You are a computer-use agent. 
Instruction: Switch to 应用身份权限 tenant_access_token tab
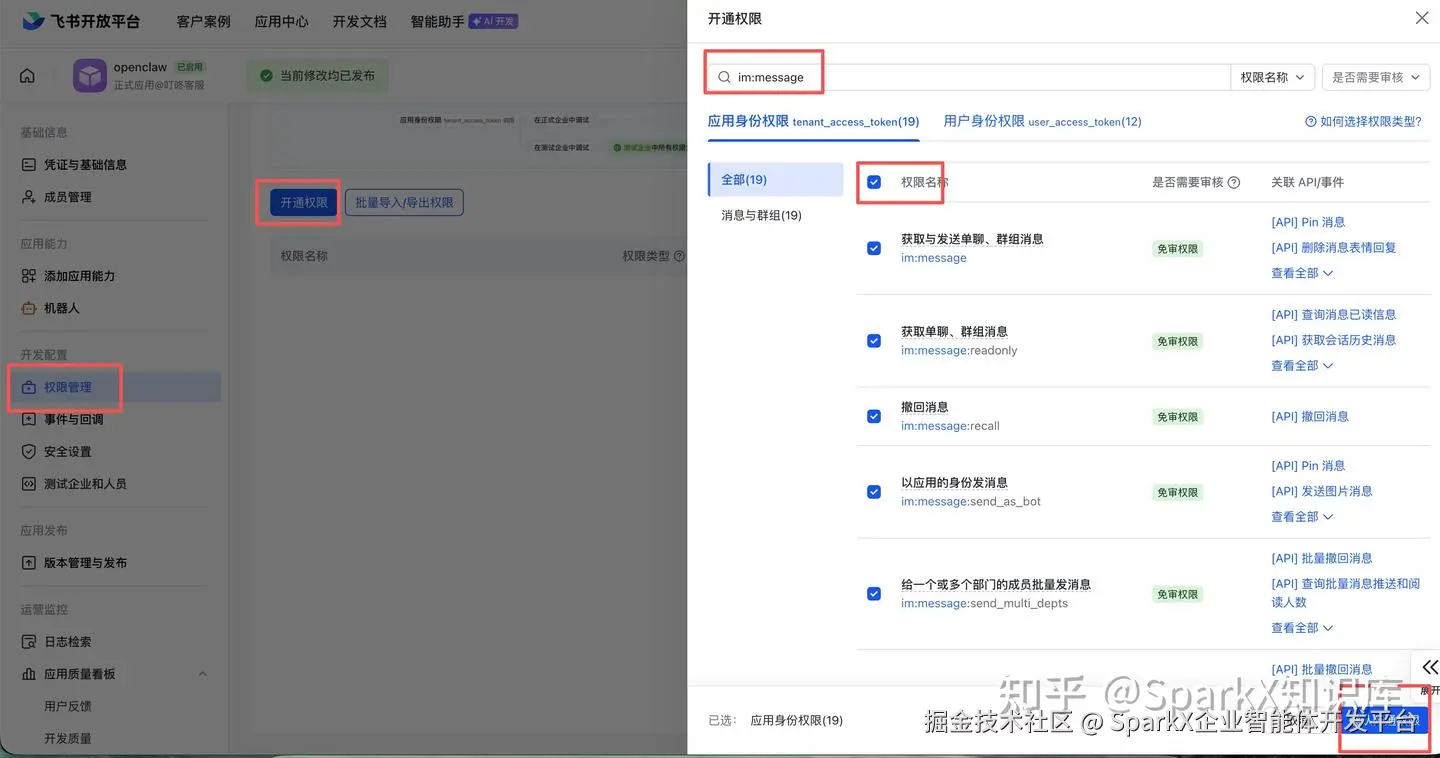point(813,121)
